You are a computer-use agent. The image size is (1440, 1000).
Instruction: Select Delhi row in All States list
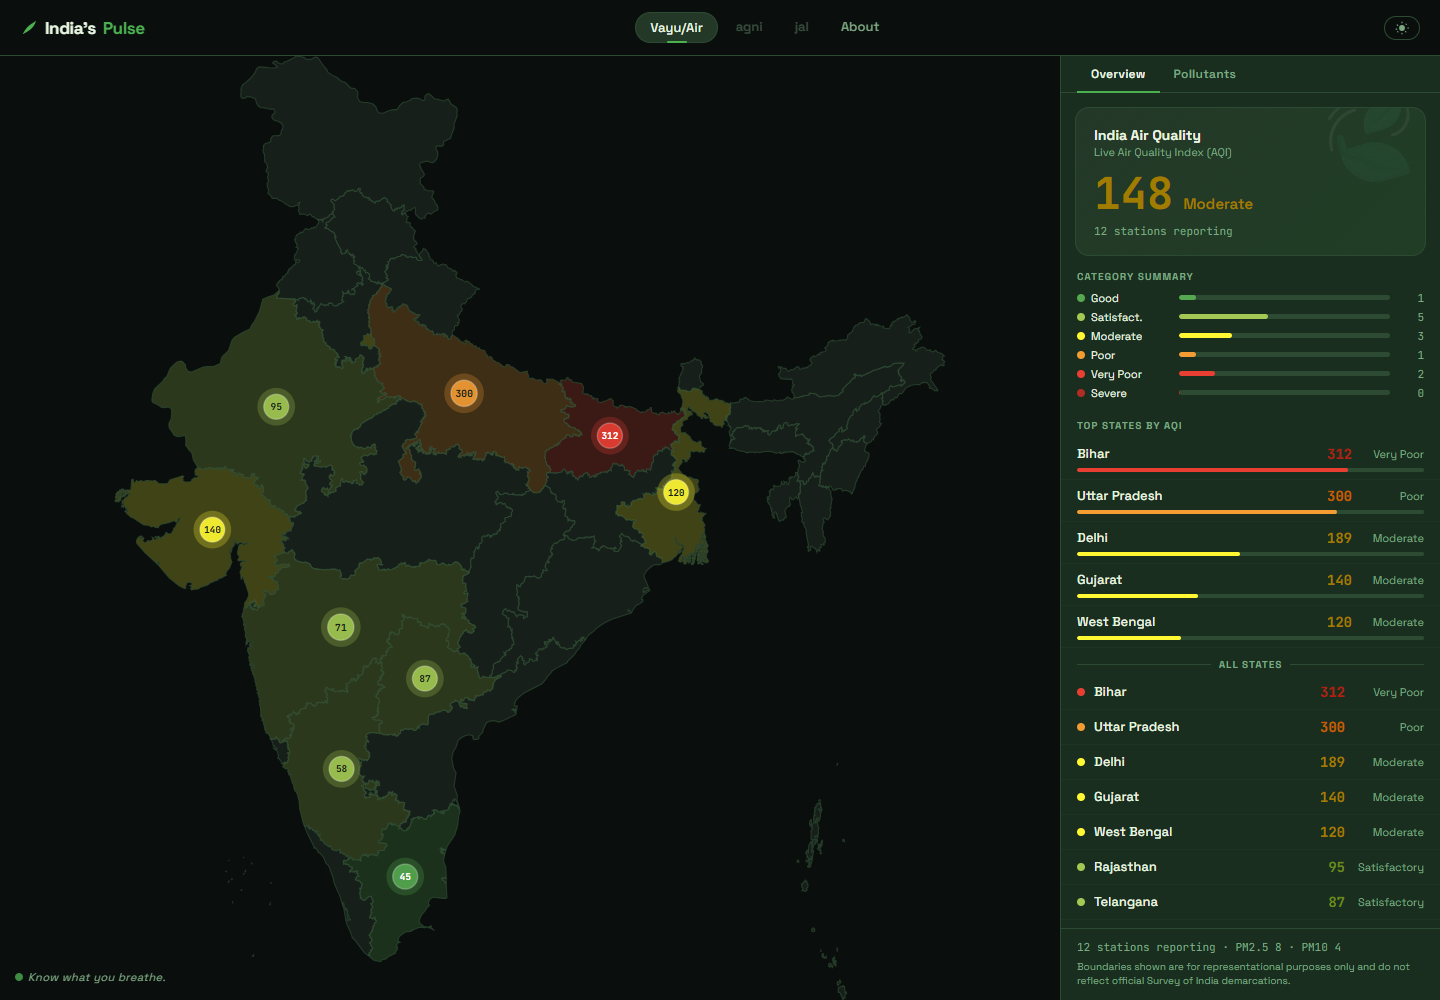(x=1250, y=762)
